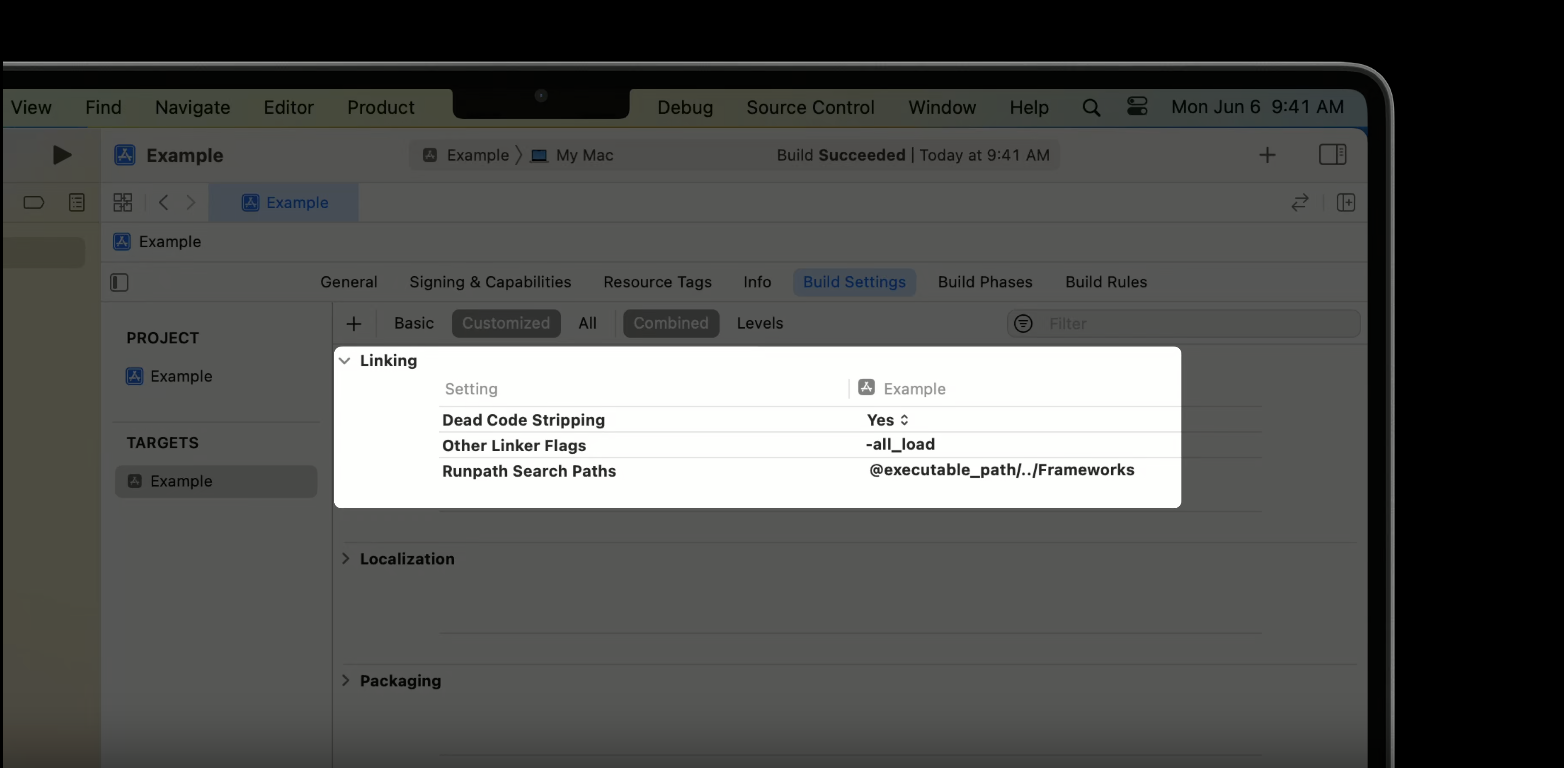
Task: Switch to the Resource Tags tab
Action: click(x=657, y=282)
